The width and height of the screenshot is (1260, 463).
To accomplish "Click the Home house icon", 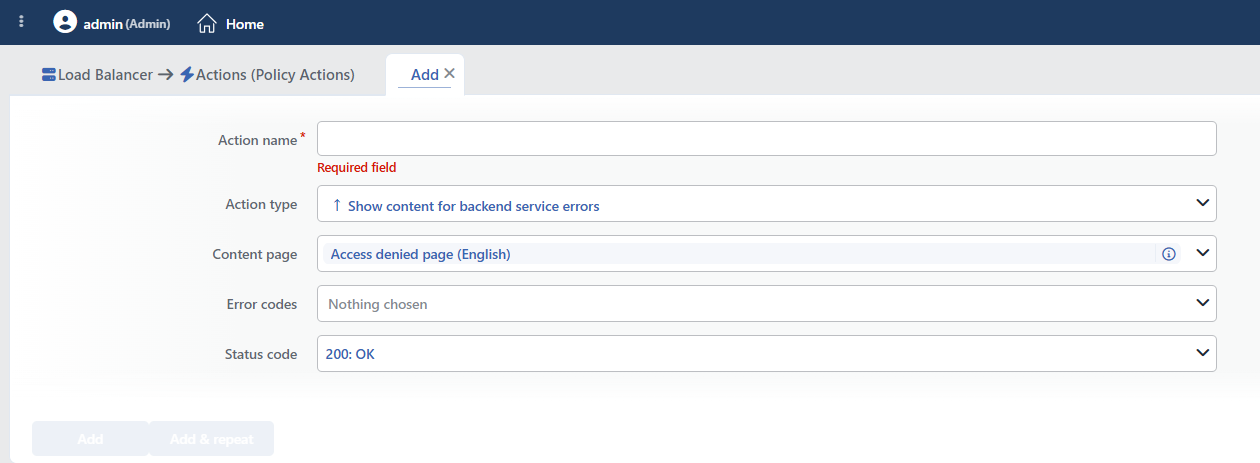I will pos(207,23).
